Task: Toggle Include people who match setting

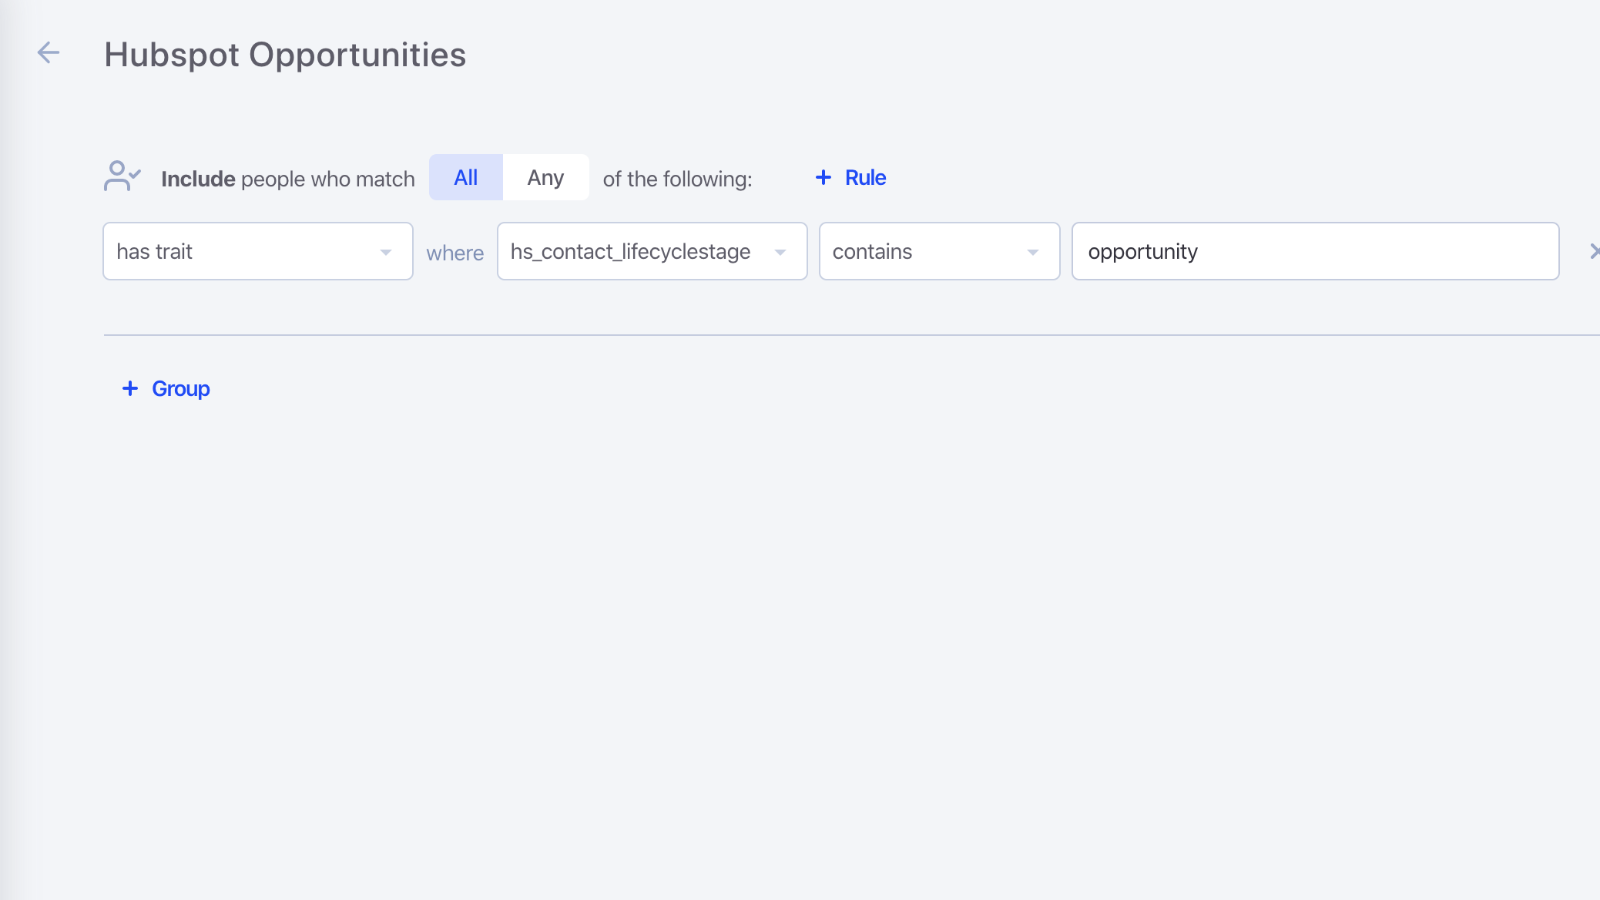Action: (x=287, y=179)
